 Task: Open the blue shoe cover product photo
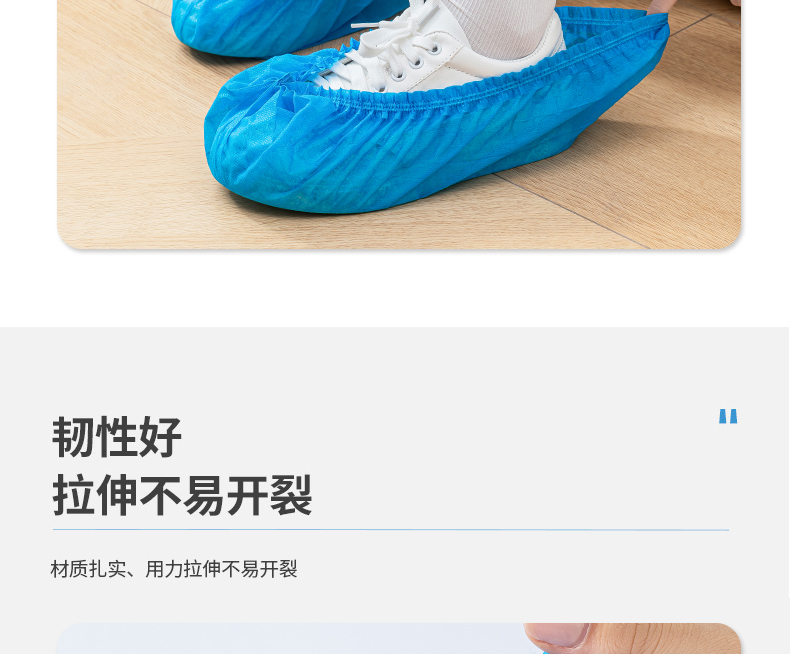tap(399, 124)
